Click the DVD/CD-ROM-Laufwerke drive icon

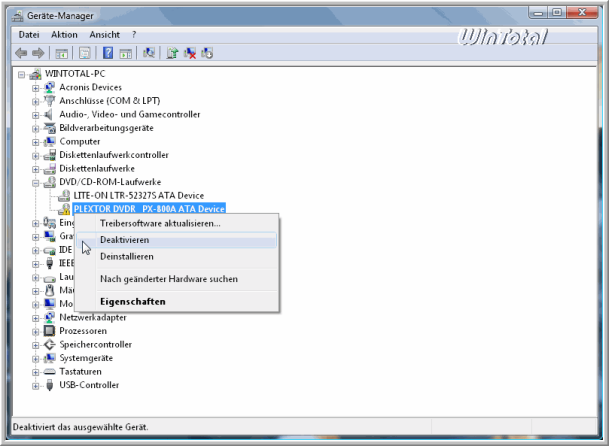click(49, 182)
